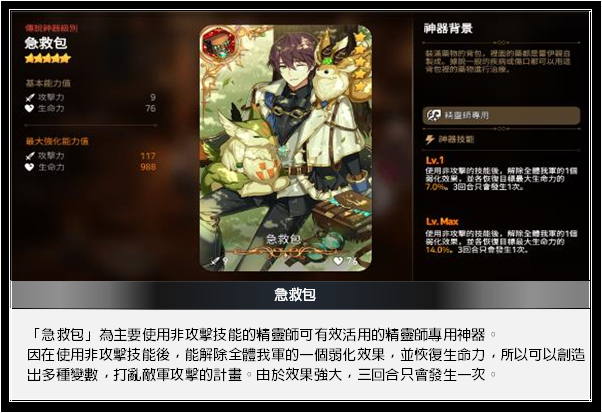The width and height of the screenshot is (602, 413).
Task: Click the soul weaver class icon in 精靈師專用 bar
Action: tap(434, 115)
